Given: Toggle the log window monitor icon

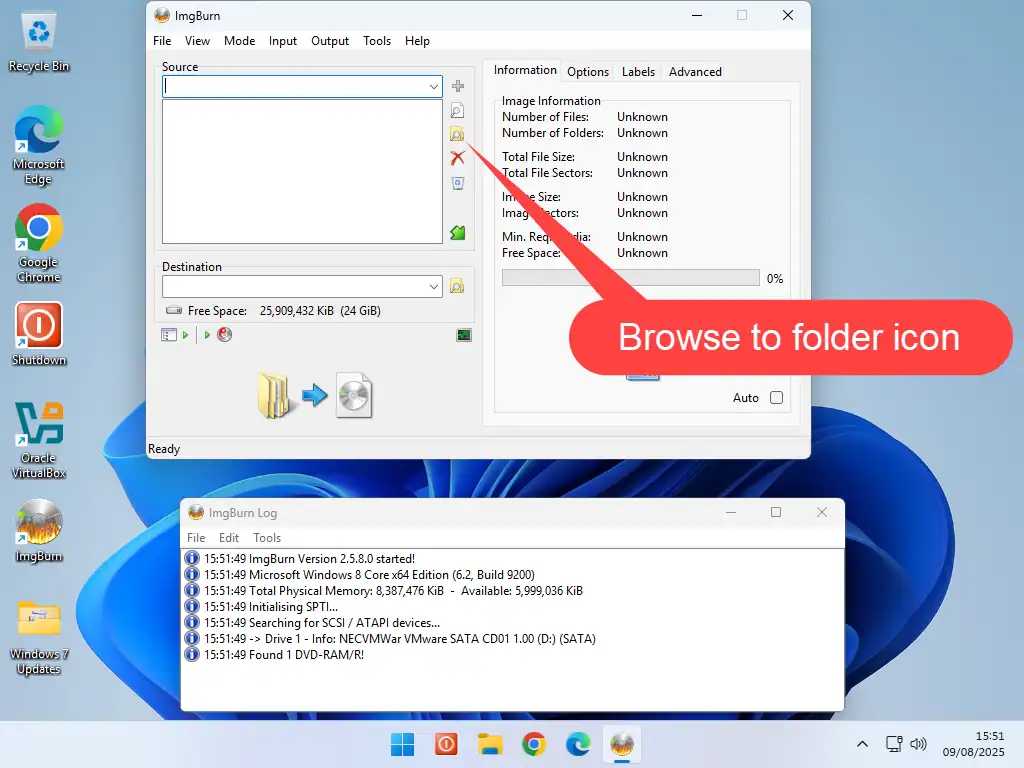Looking at the screenshot, I should click(x=464, y=335).
